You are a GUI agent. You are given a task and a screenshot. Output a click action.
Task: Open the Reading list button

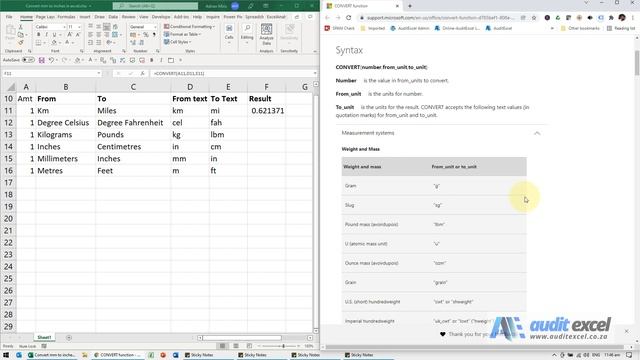(x=621, y=29)
